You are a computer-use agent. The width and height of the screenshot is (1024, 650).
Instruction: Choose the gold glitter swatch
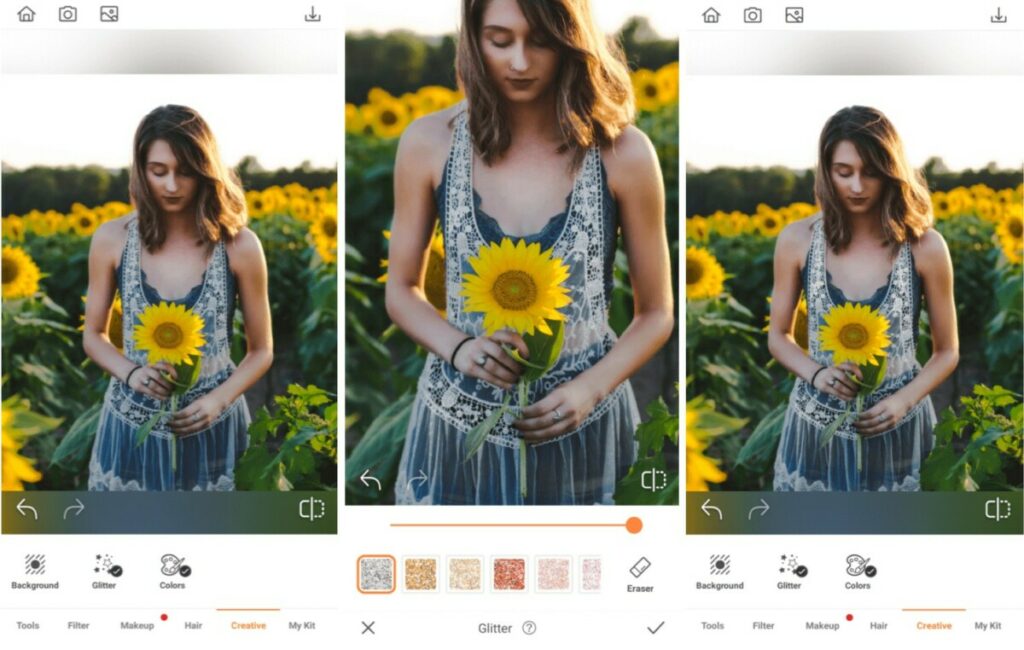click(x=421, y=574)
